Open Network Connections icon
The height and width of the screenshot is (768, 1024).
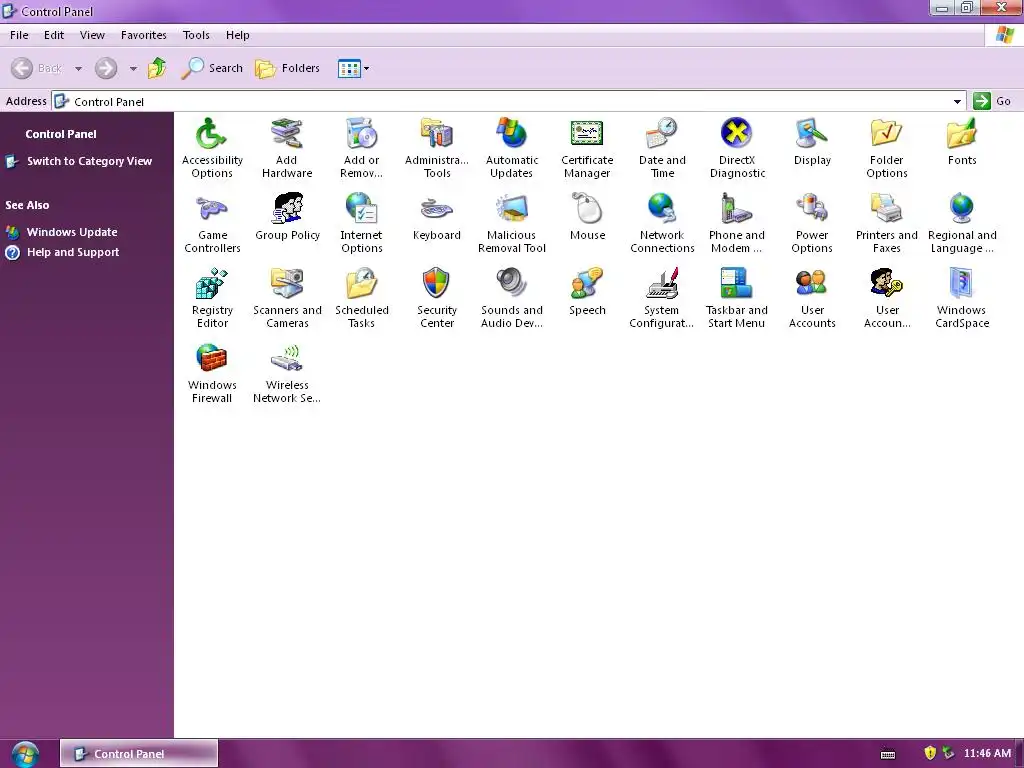pos(662,223)
